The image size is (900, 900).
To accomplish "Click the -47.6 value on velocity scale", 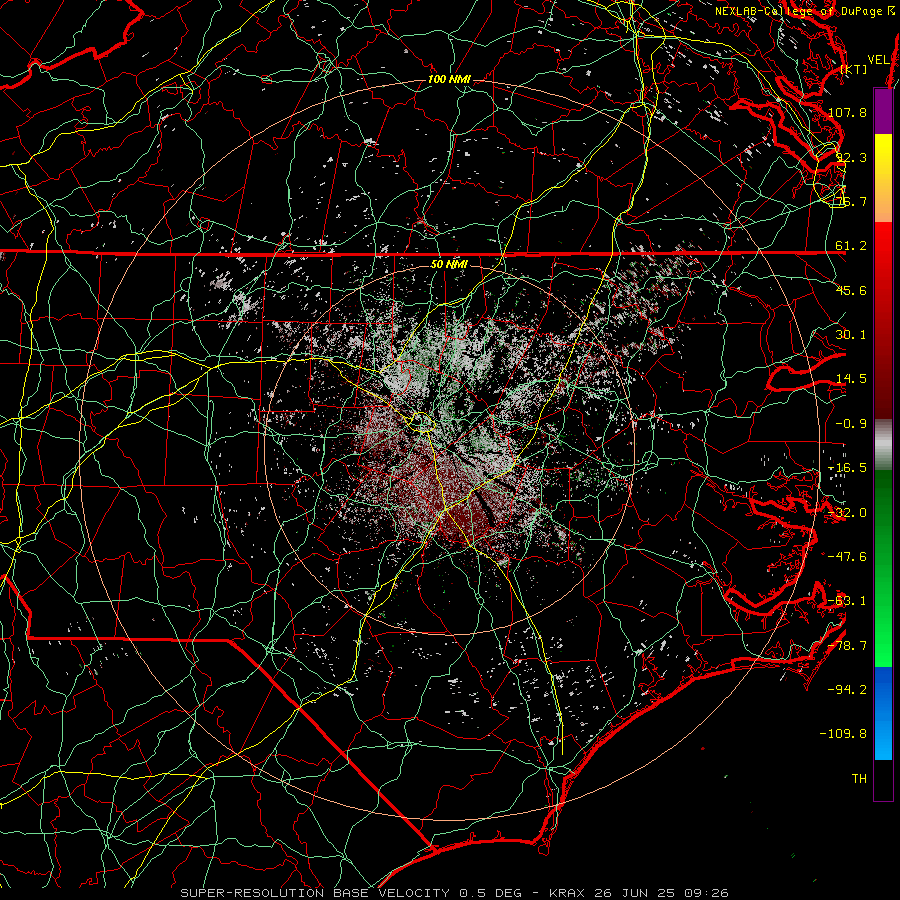I will (847, 557).
